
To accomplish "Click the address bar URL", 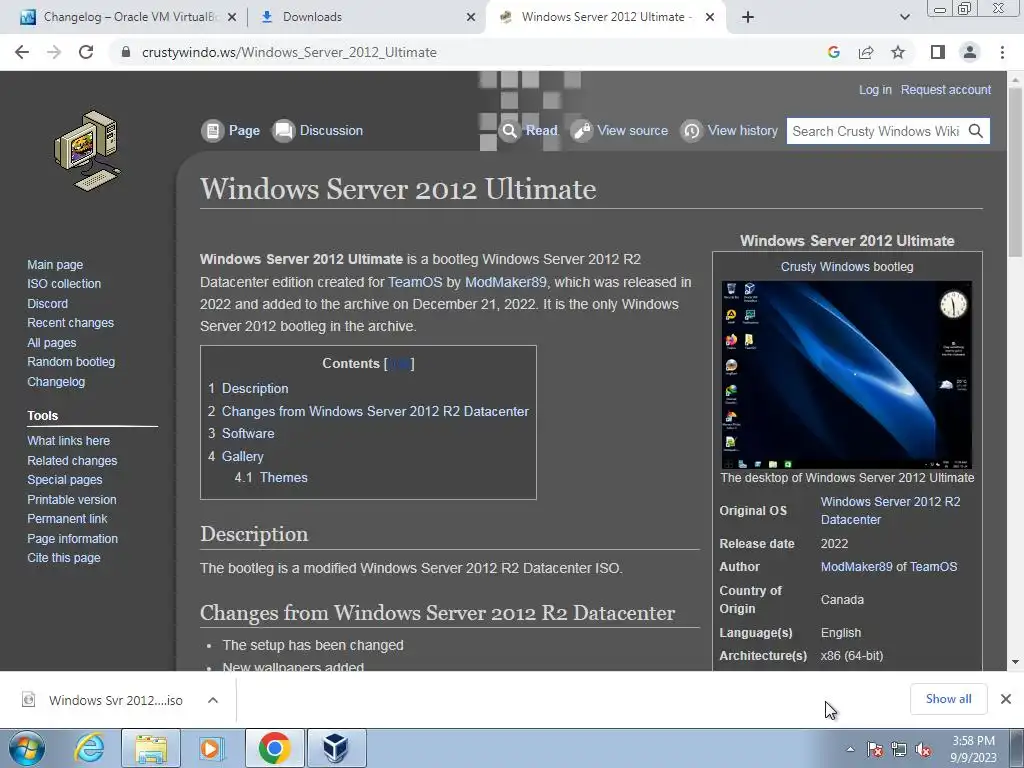I will point(289,52).
